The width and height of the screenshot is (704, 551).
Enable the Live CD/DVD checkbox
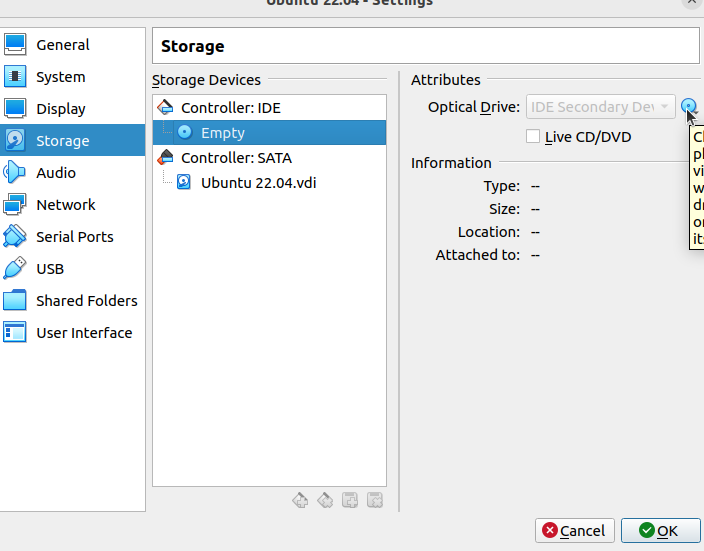pyautogui.click(x=533, y=137)
